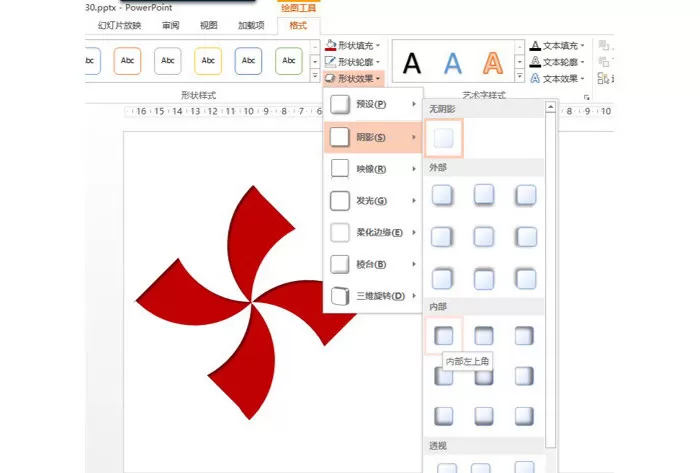This screenshot has height=473, width=700.
Task: Open the 艺术字样式 dialog launcher
Action: [x=587, y=97]
